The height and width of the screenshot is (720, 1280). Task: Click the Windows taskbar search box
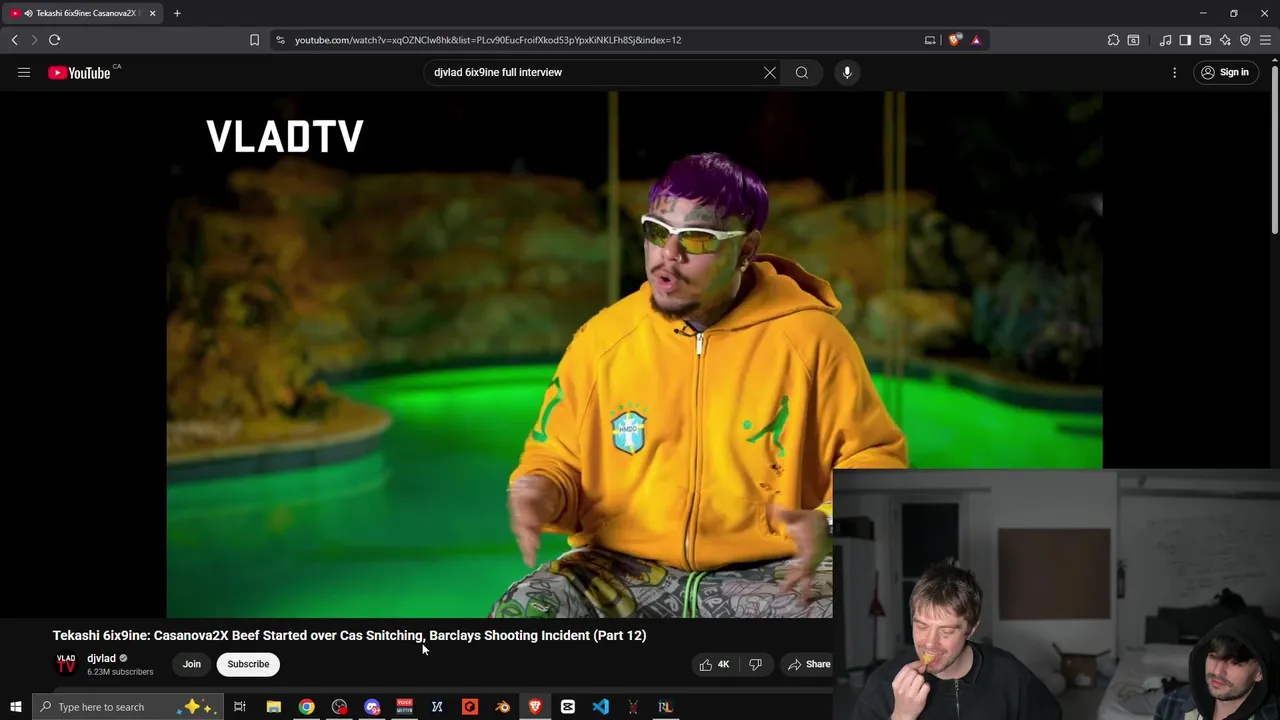pos(127,707)
